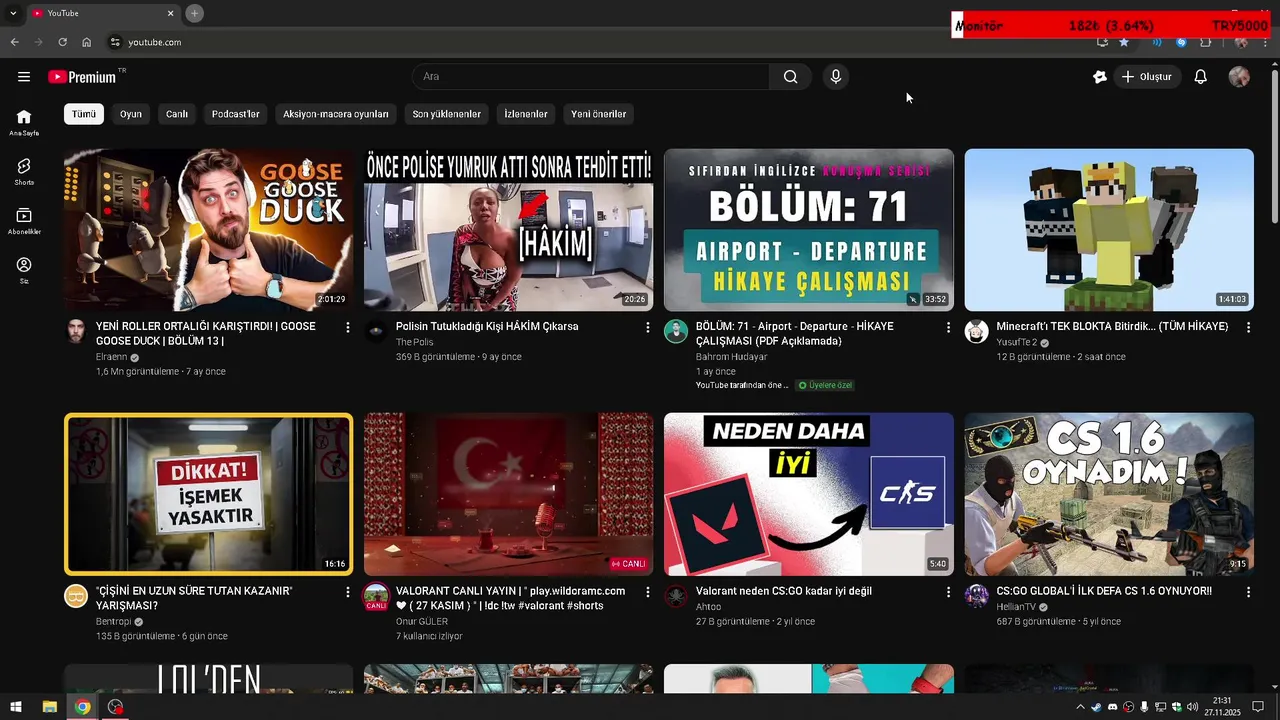The image size is (1280, 720).
Task: Click the Üyelere özel badge
Action: [825, 385]
